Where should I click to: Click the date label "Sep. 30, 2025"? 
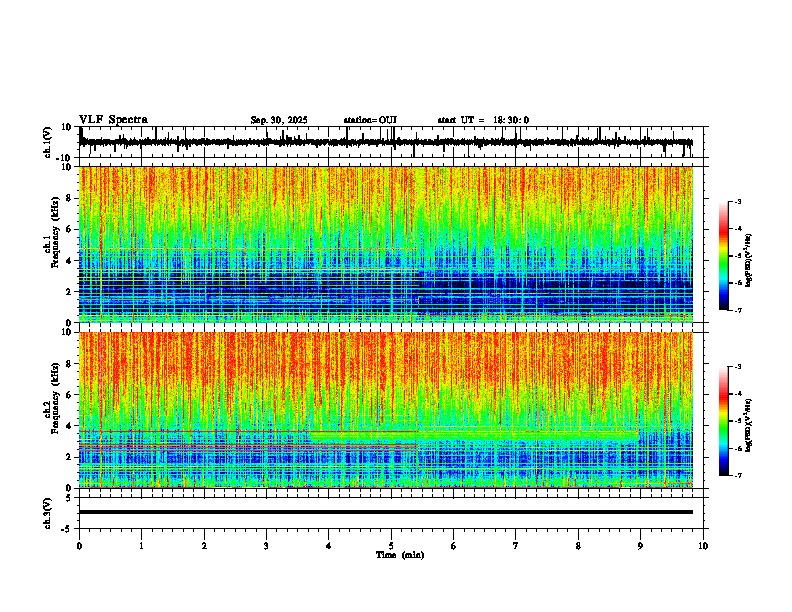[x=279, y=120]
